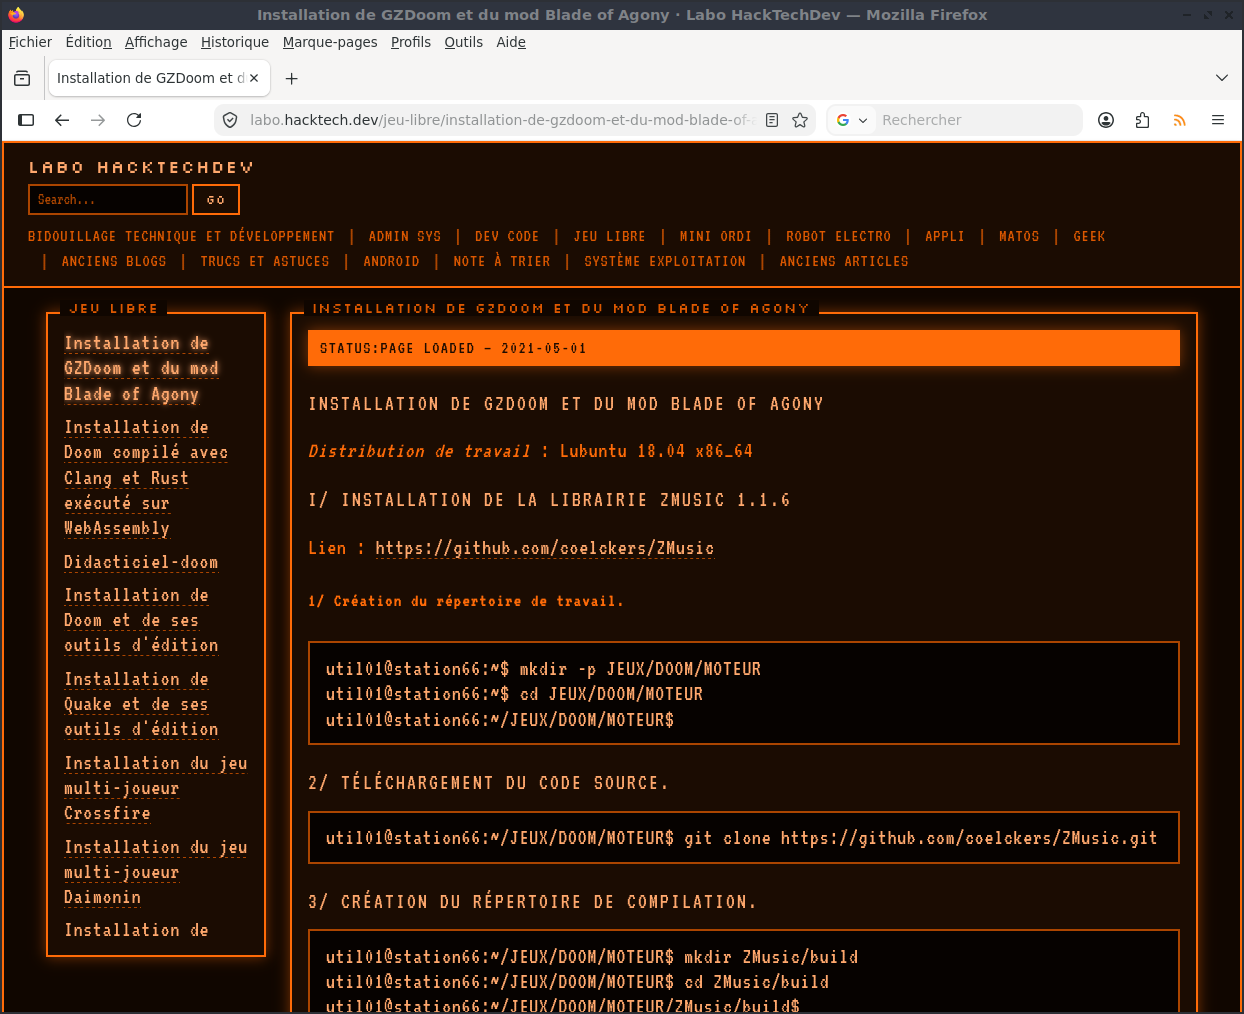
Task: Close the Installation de GZDoom tab
Action: tap(254, 78)
